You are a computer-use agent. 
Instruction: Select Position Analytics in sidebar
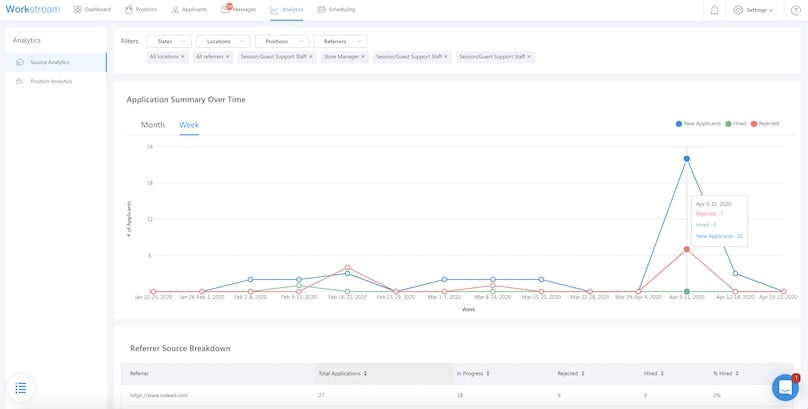[x=51, y=81]
